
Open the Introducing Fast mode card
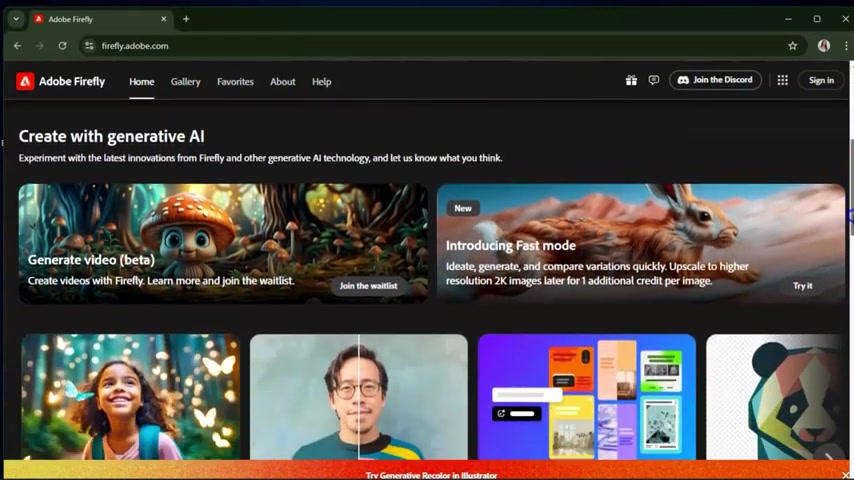(x=641, y=244)
